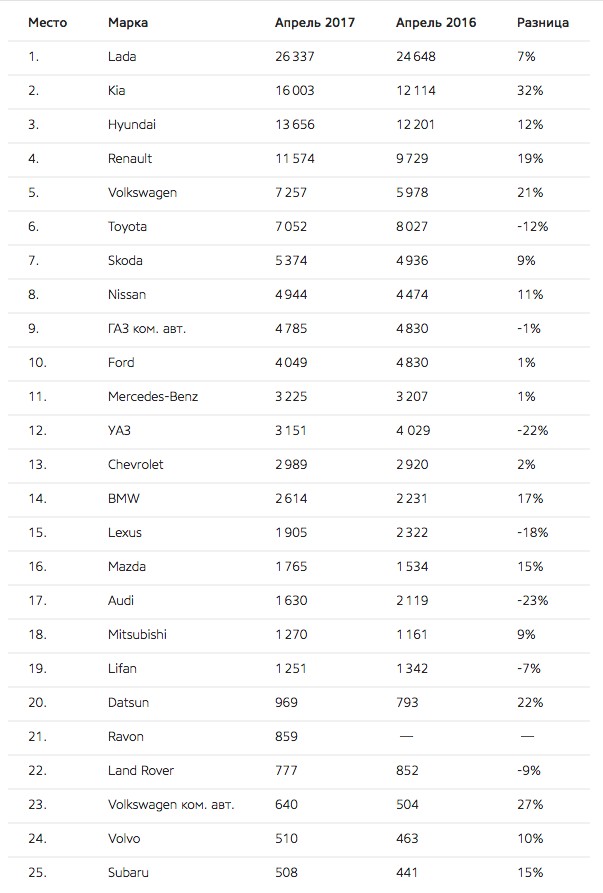Select the Lada brand name
Viewport: 603px width, 893px height.
[x=122, y=56]
